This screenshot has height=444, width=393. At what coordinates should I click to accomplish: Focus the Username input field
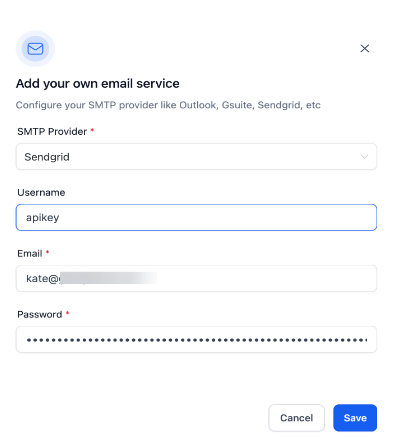click(196, 217)
